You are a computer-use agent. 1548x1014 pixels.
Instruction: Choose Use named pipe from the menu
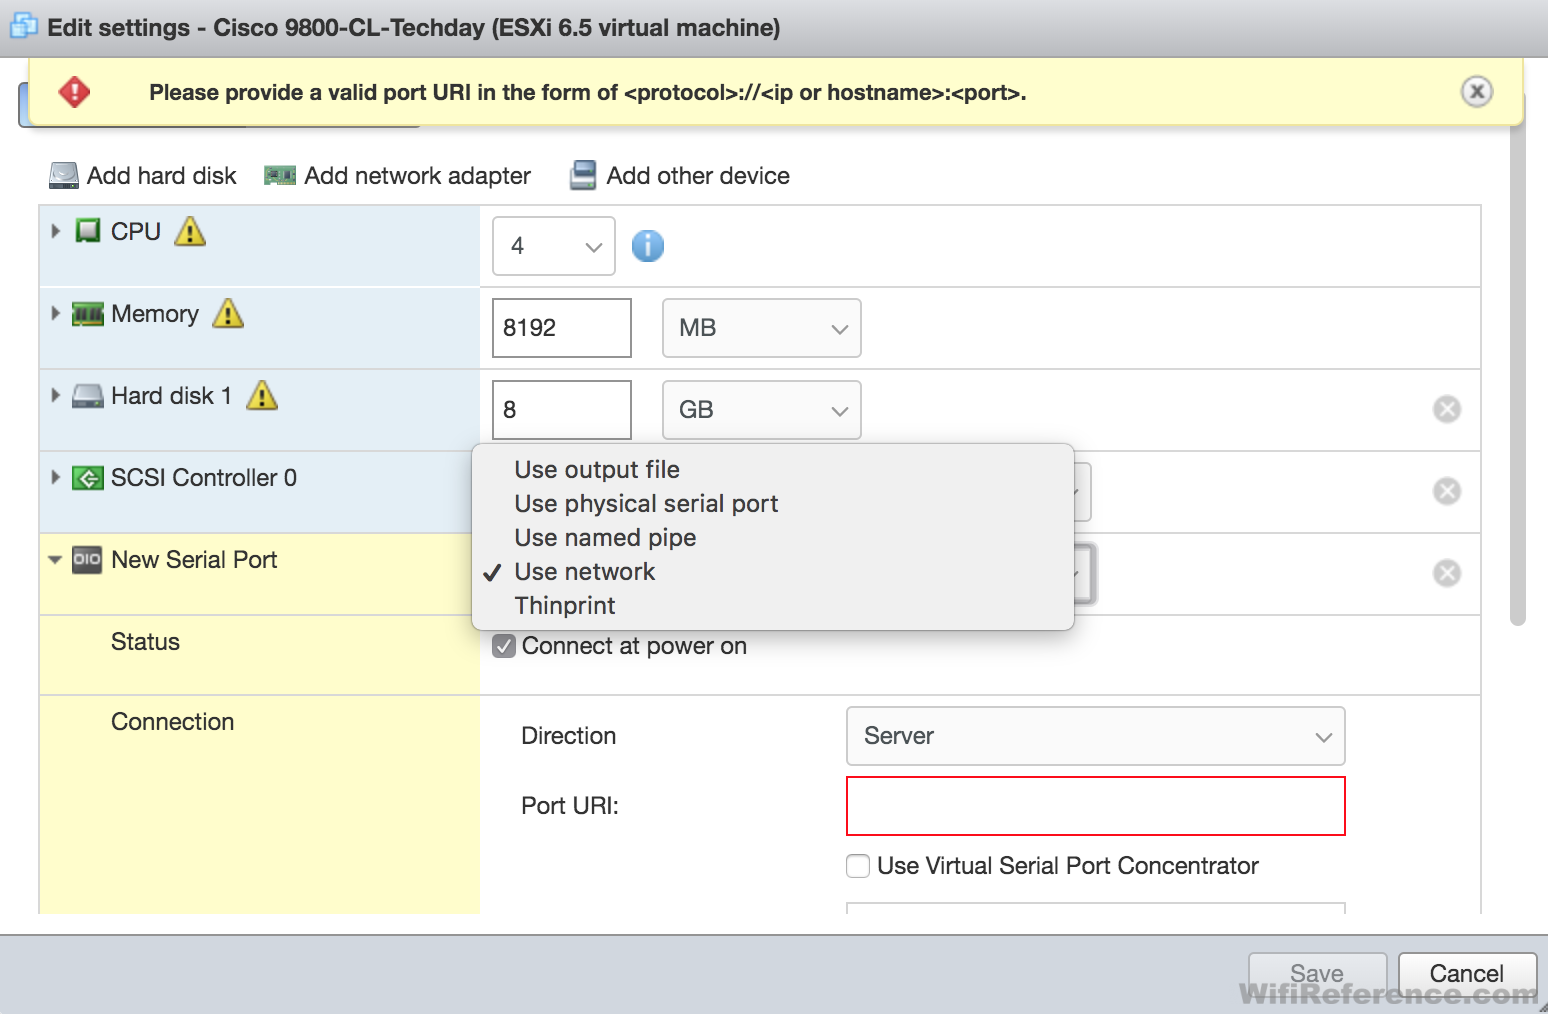coord(604,537)
